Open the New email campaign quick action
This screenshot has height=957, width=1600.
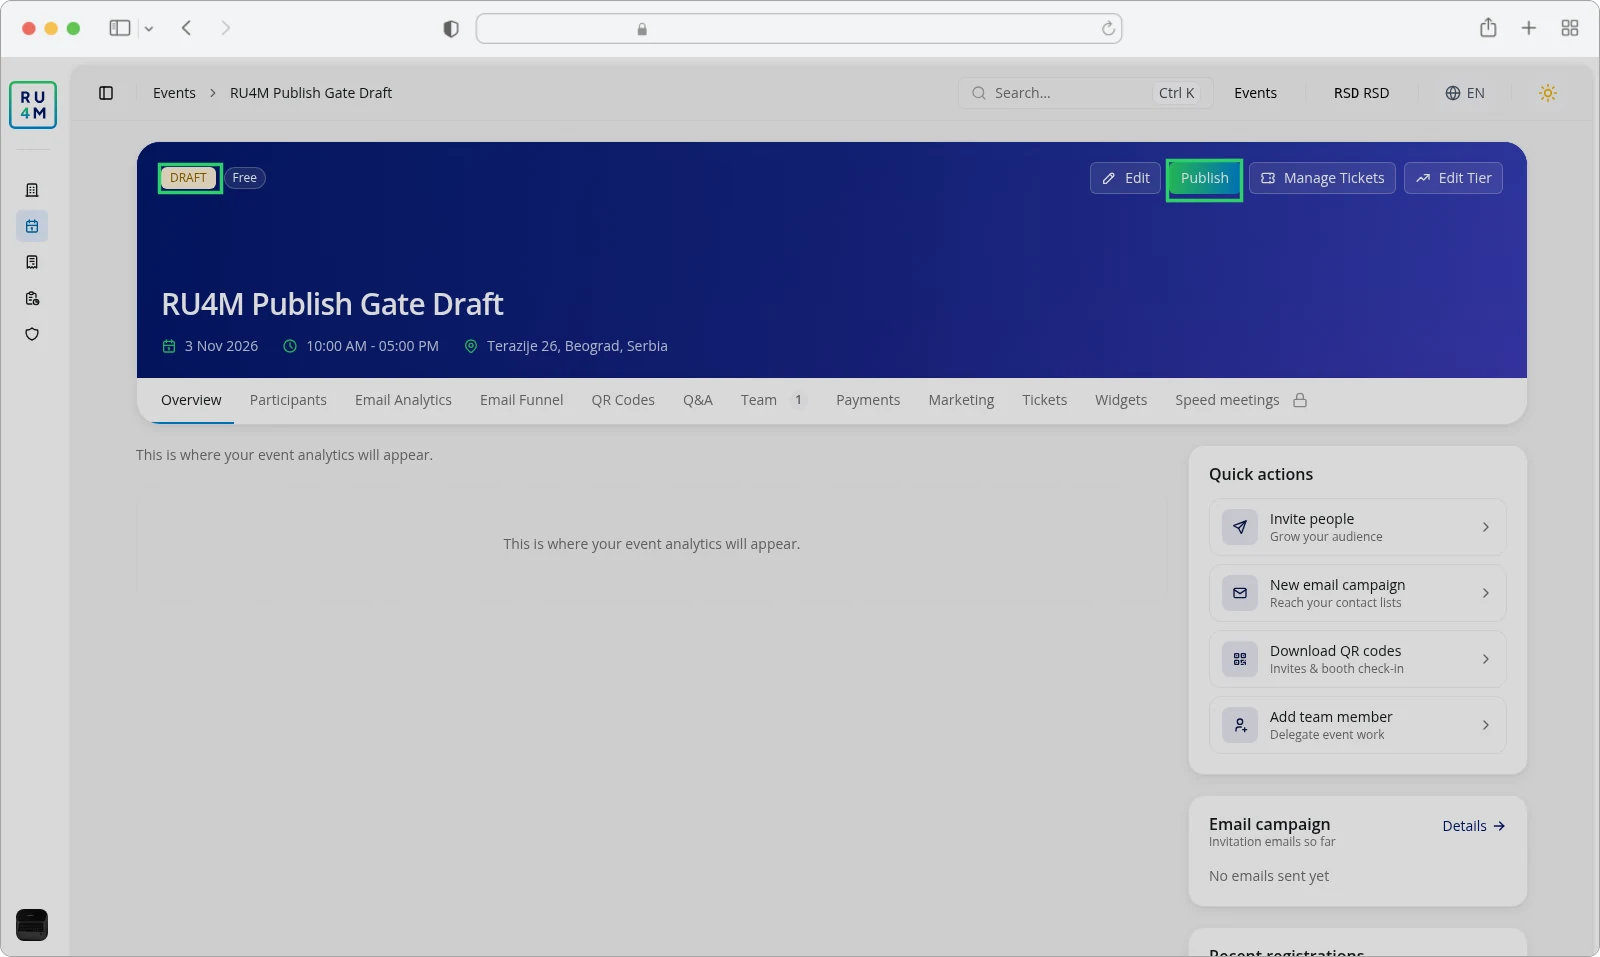(x=1357, y=593)
